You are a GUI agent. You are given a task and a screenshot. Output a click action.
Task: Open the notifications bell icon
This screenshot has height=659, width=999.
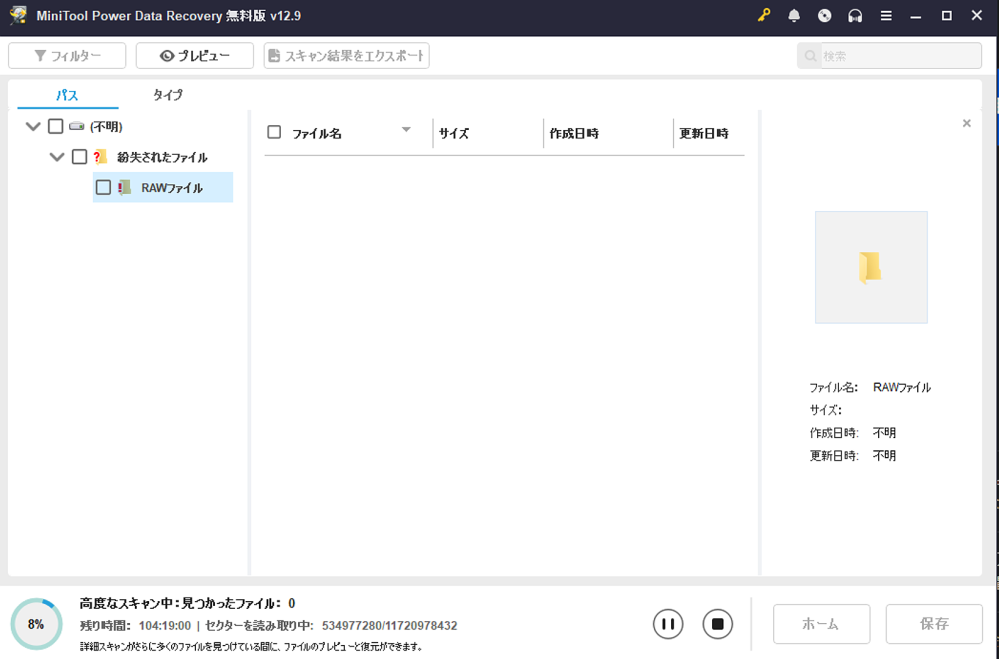(x=794, y=16)
